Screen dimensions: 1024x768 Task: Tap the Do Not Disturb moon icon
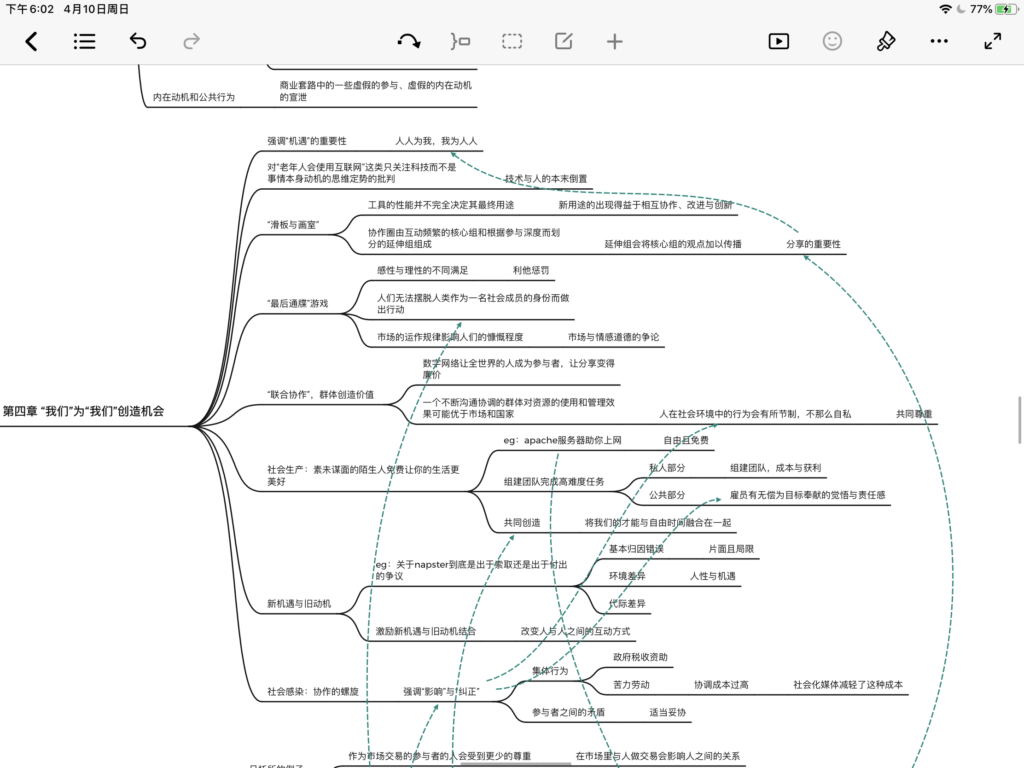point(961,9)
